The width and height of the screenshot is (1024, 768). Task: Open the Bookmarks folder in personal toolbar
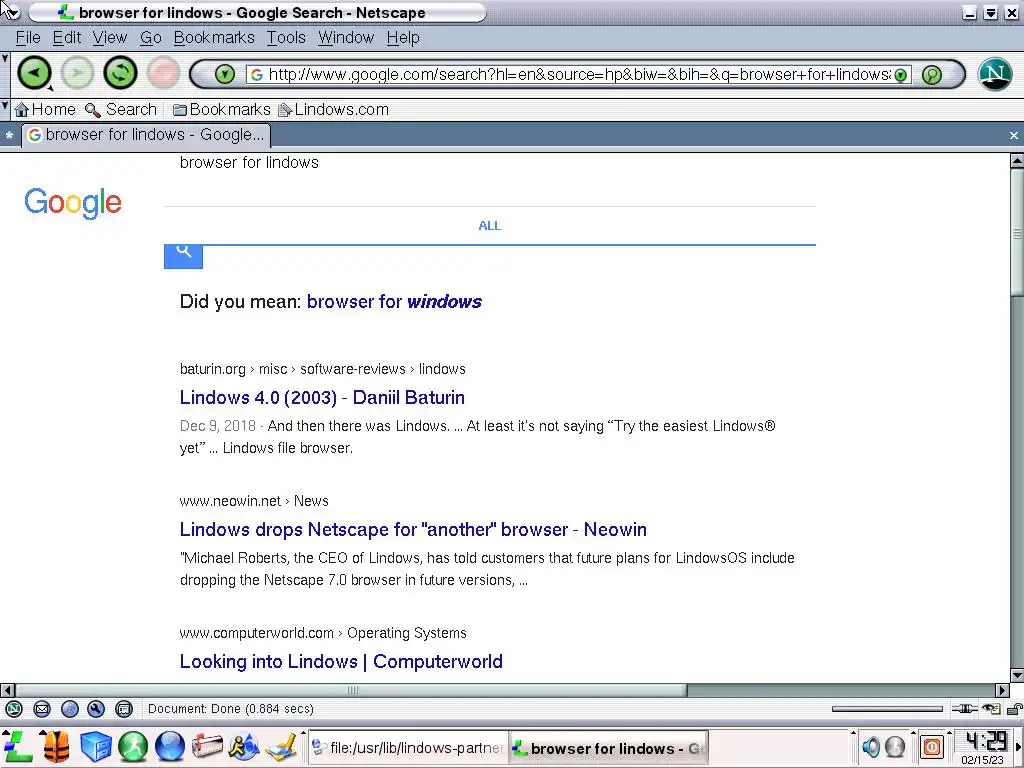coord(221,109)
